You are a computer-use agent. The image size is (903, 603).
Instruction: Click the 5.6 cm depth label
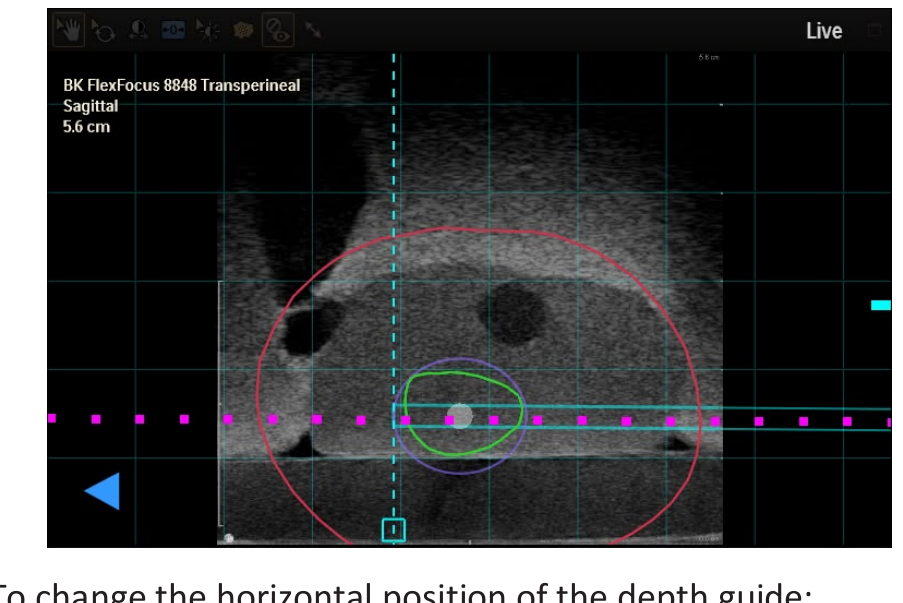coord(86,127)
